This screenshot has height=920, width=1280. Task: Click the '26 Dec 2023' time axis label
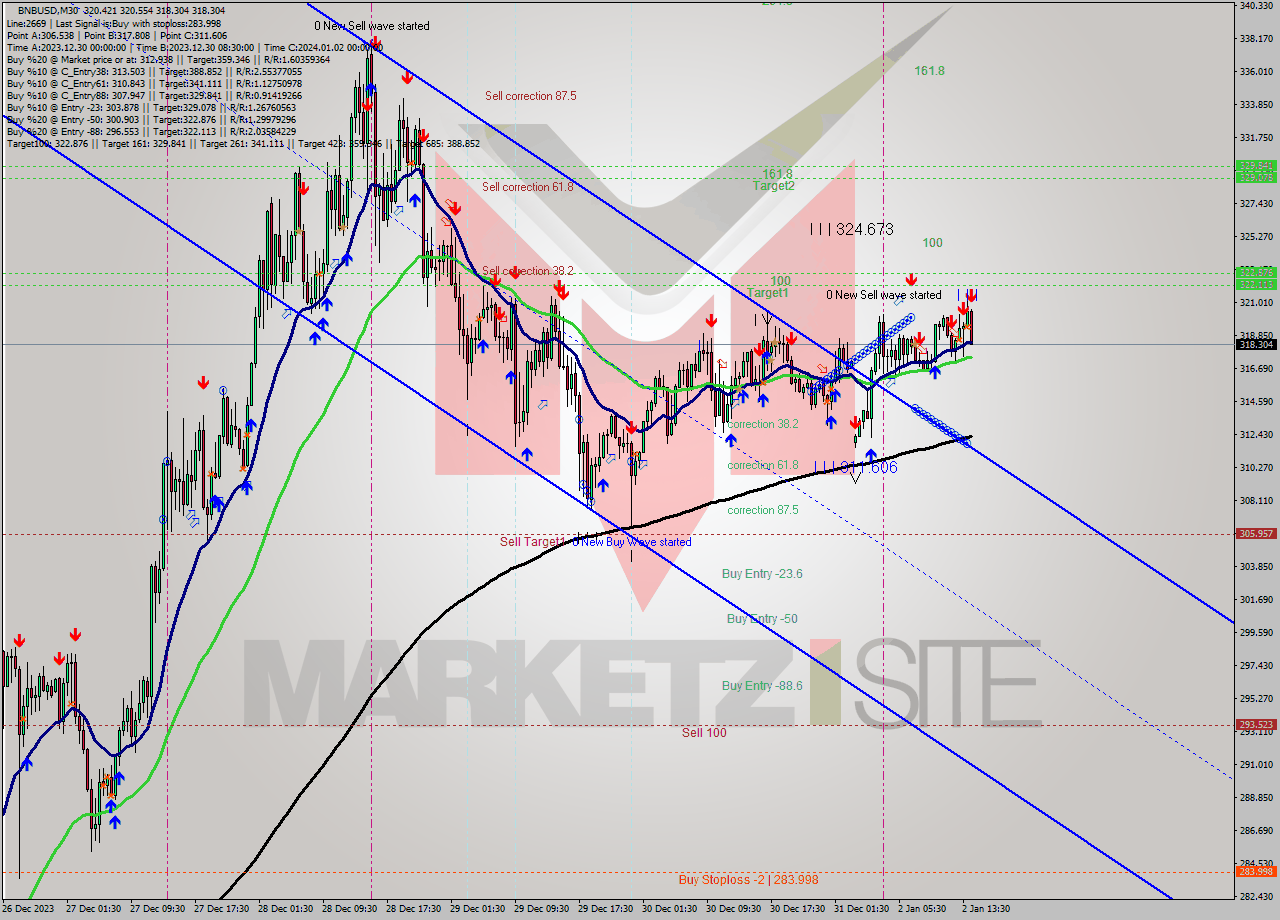(x=28, y=909)
